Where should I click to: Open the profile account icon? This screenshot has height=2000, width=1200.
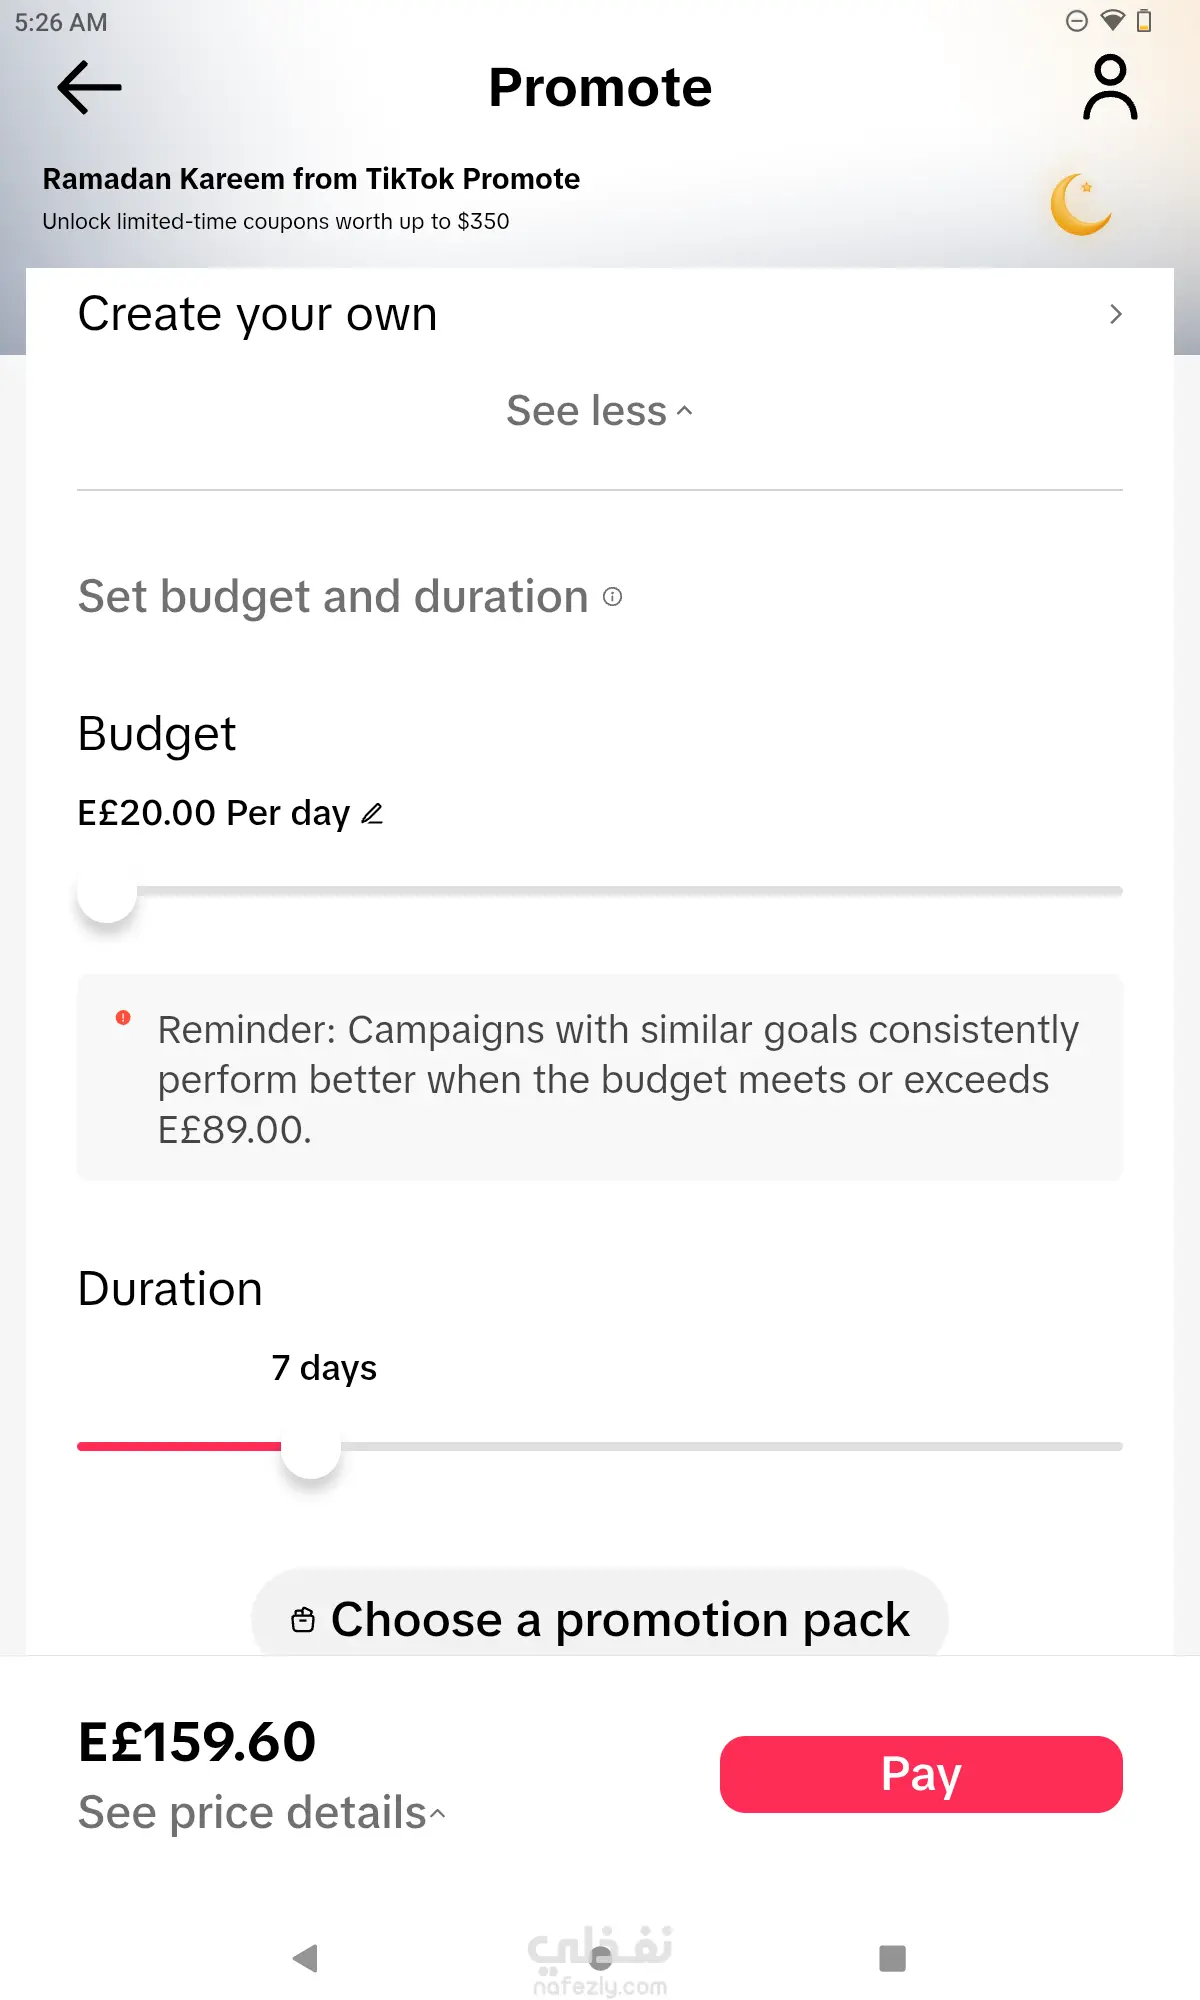click(x=1110, y=88)
